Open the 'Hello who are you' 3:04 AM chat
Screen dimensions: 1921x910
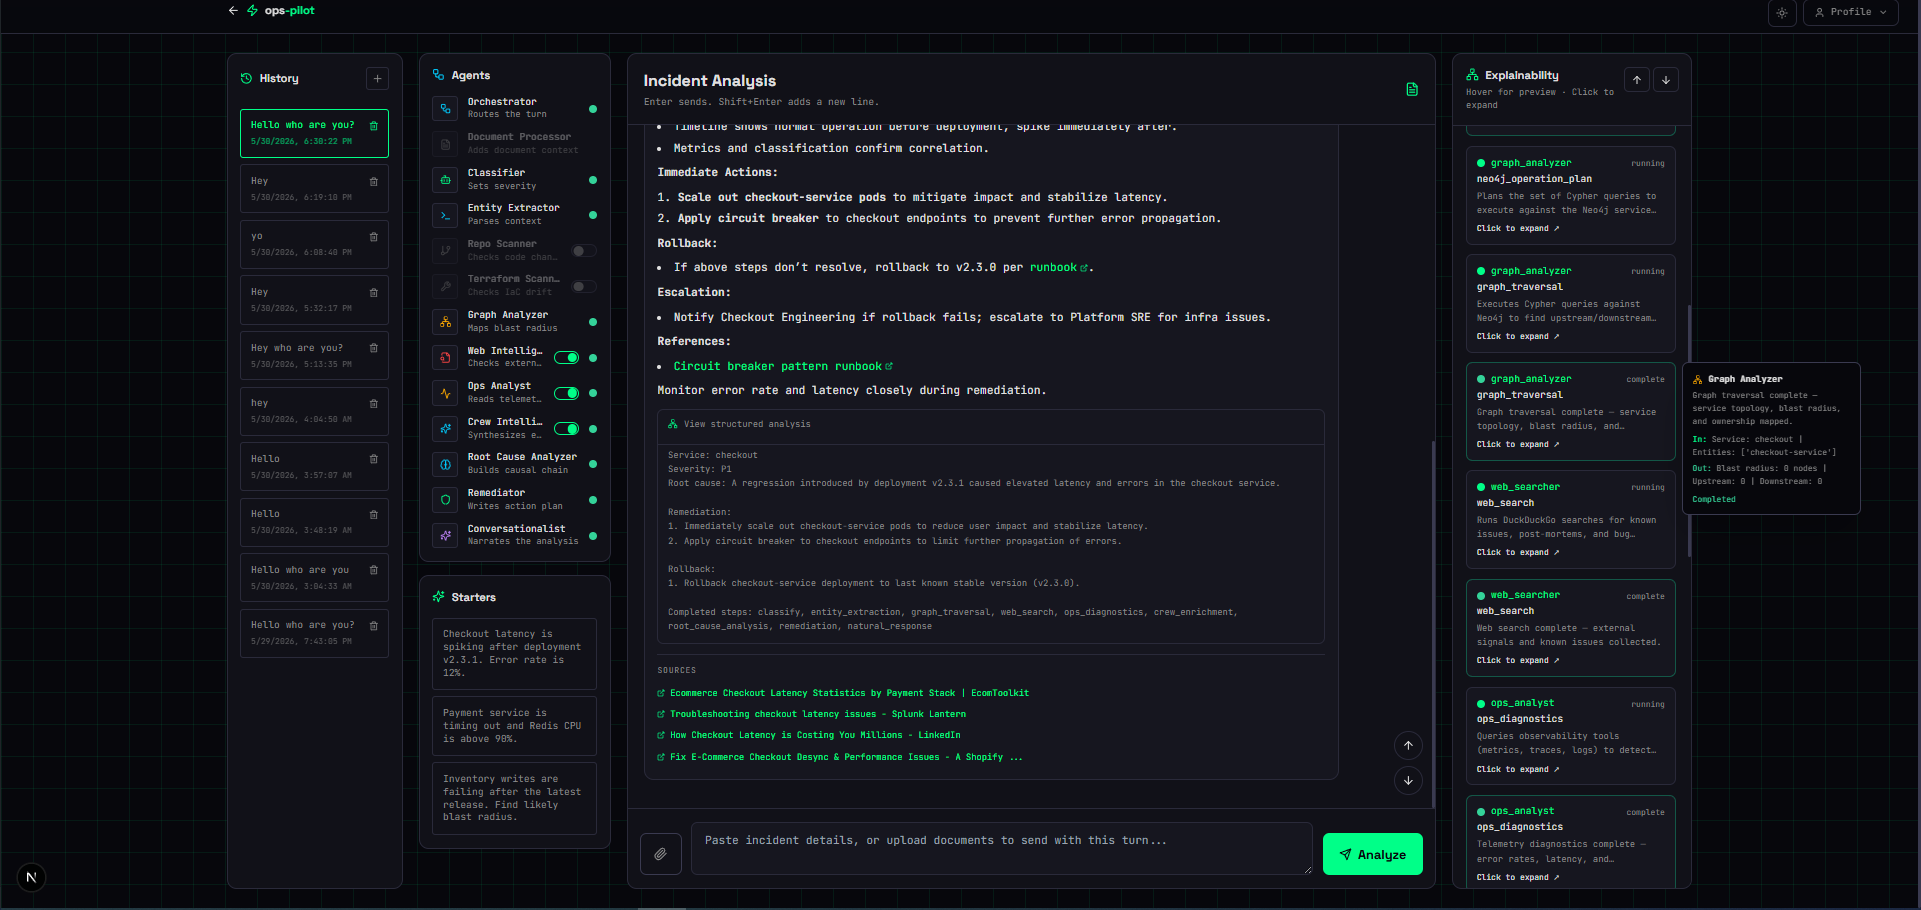[314, 577]
